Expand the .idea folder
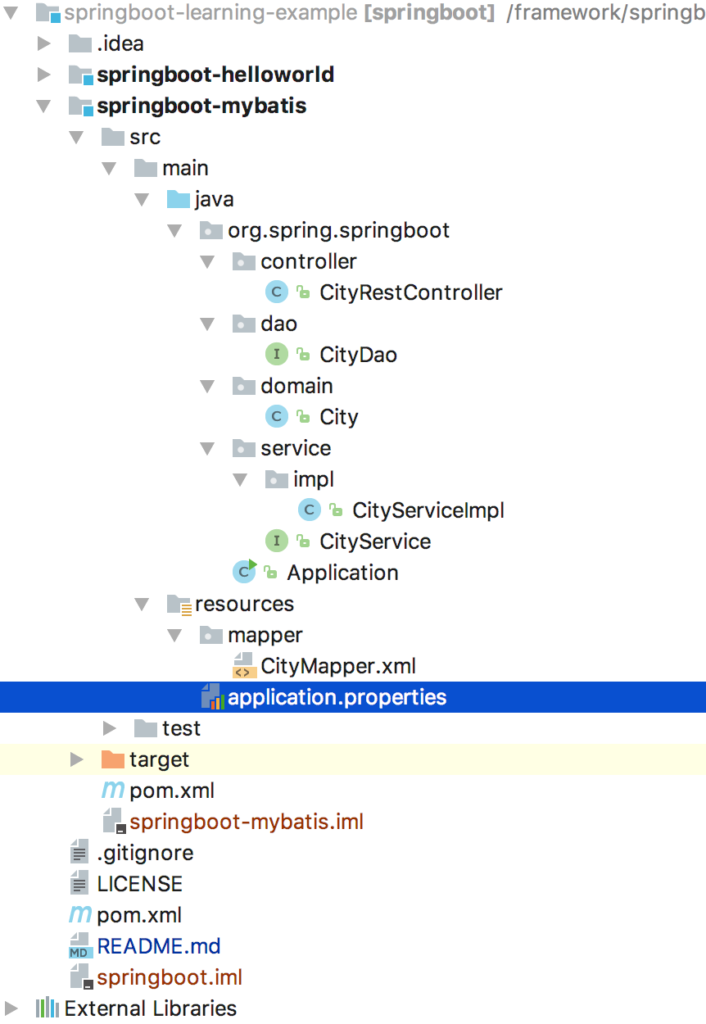706x1024 pixels. [44, 43]
